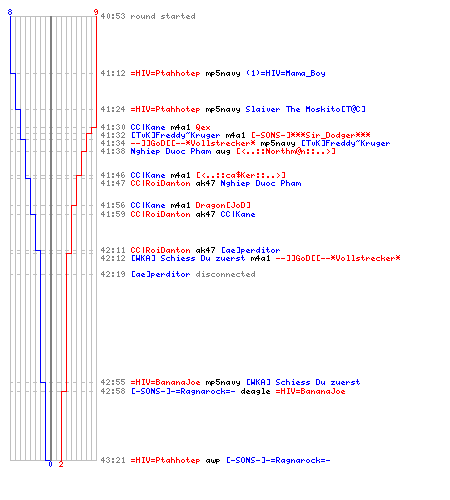Click --]]GoD[[--*Vollstrecker* at 41:34

[x=193, y=143]
